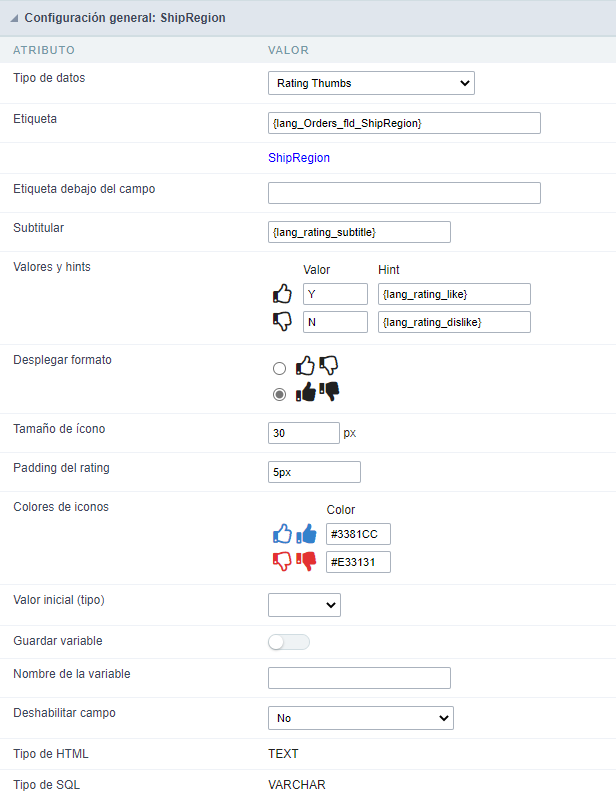Click the thumbs down icon next to Valor N
The width and height of the screenshot is (616, 800).
click(282, 321)
